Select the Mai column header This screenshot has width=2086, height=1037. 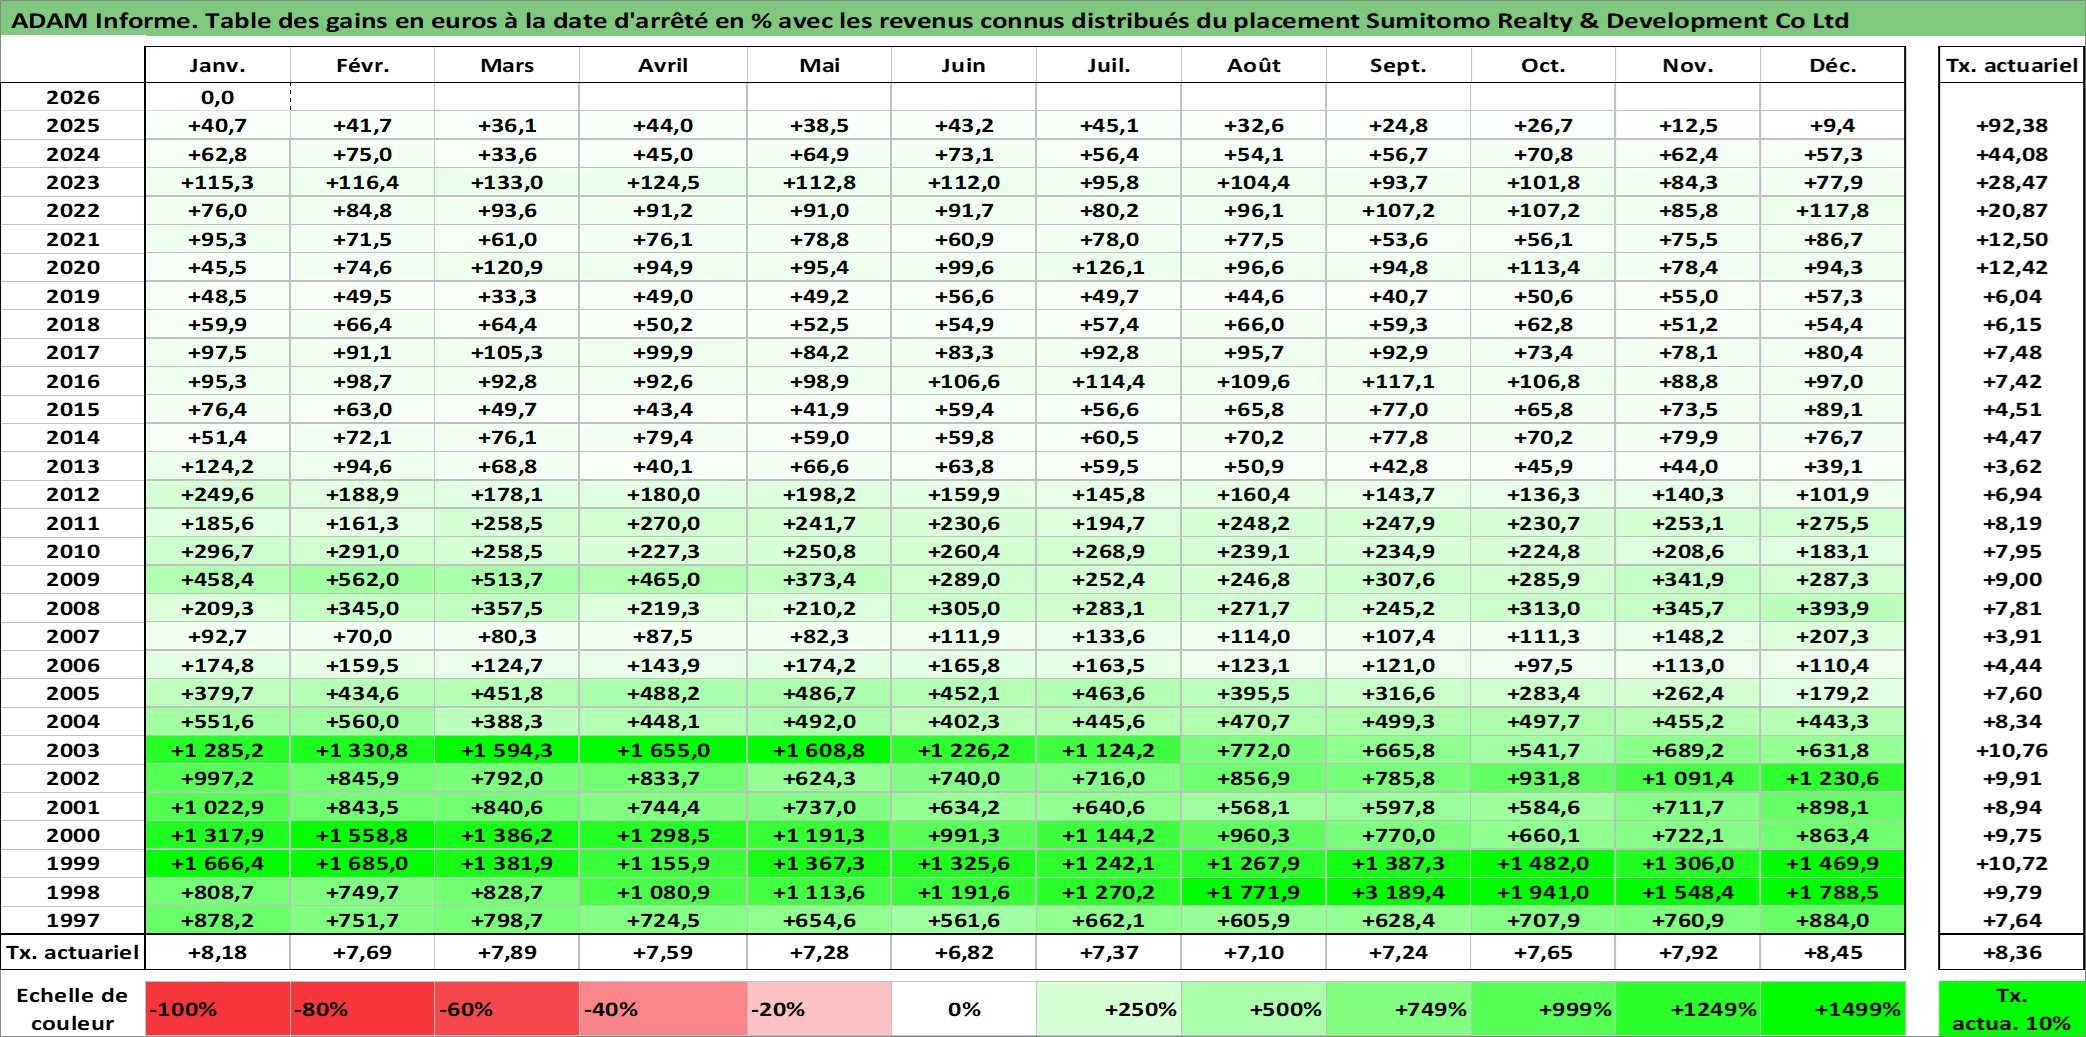tap(819, 65)
